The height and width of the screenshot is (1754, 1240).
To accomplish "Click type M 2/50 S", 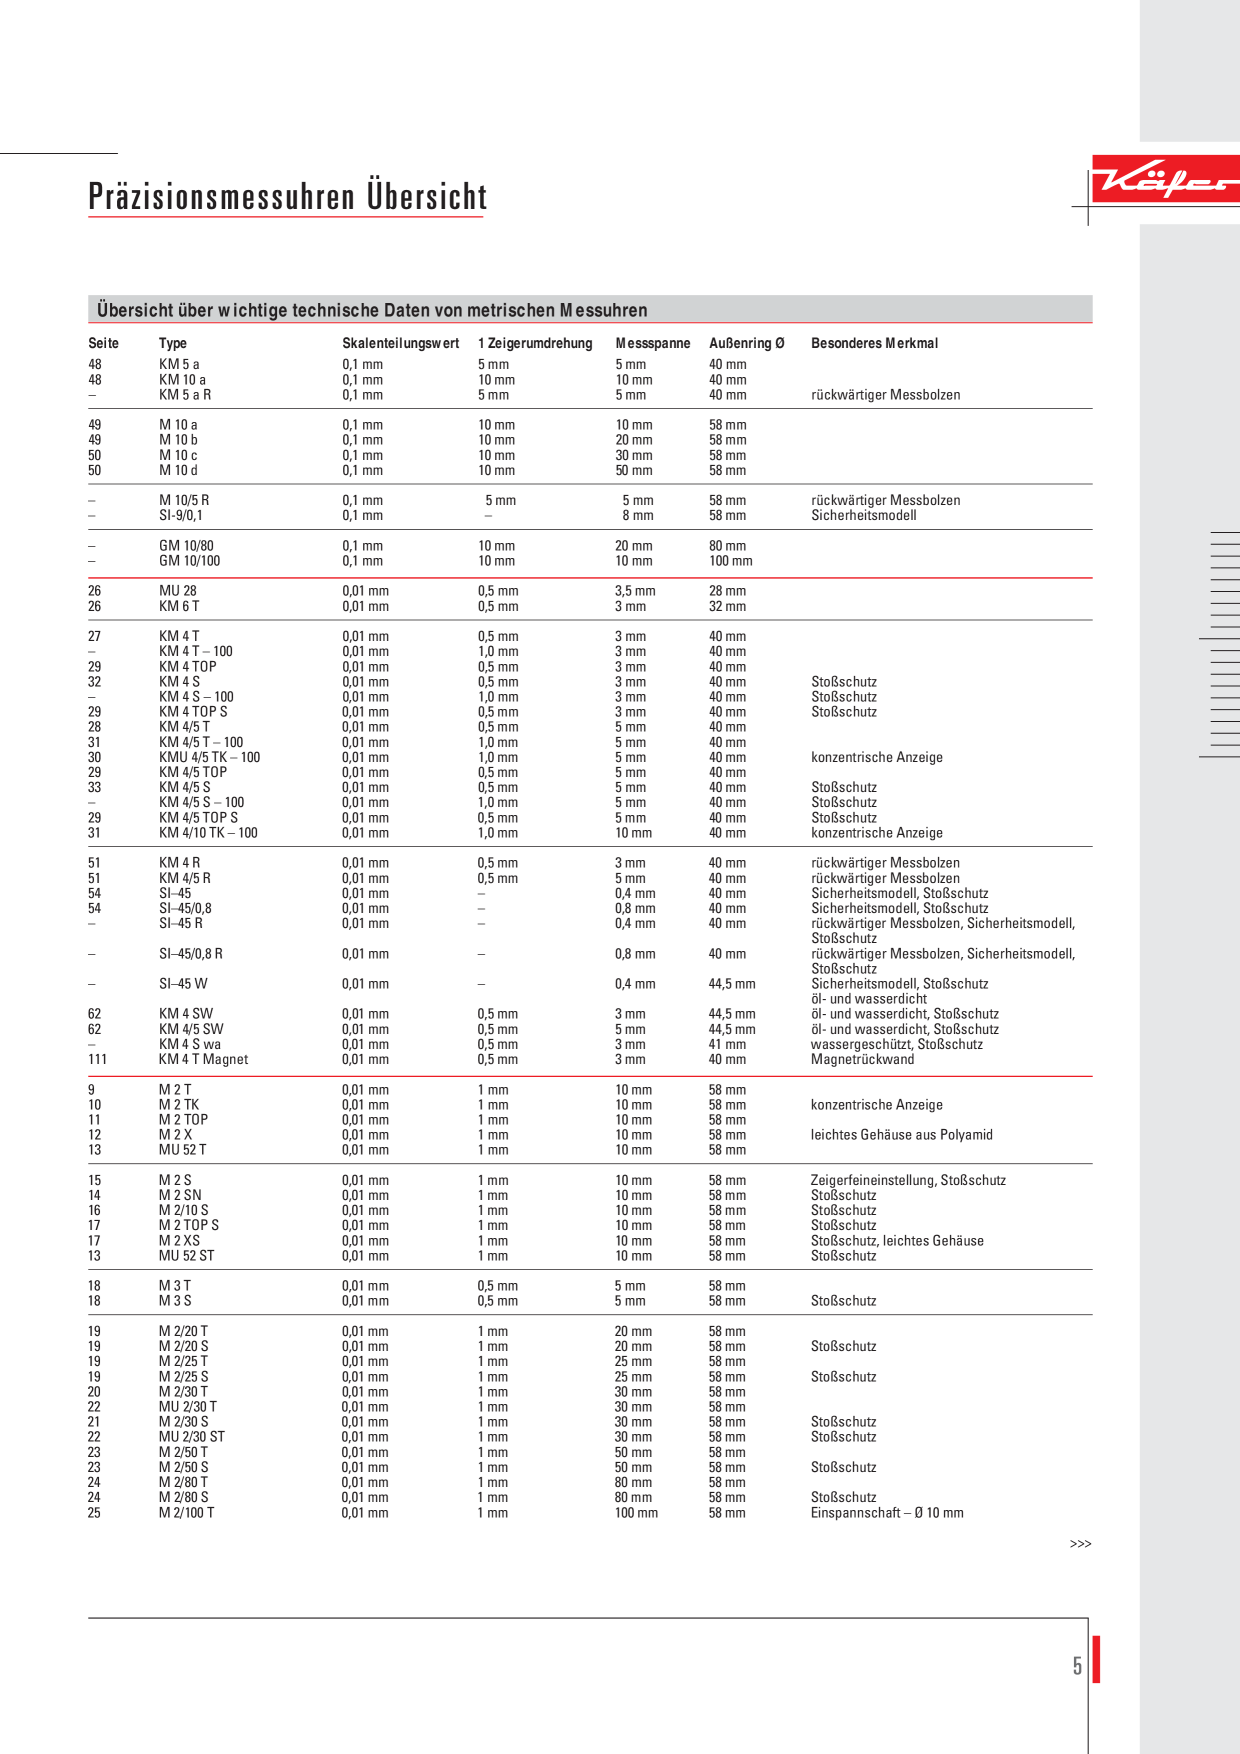I will [183, 1468].
